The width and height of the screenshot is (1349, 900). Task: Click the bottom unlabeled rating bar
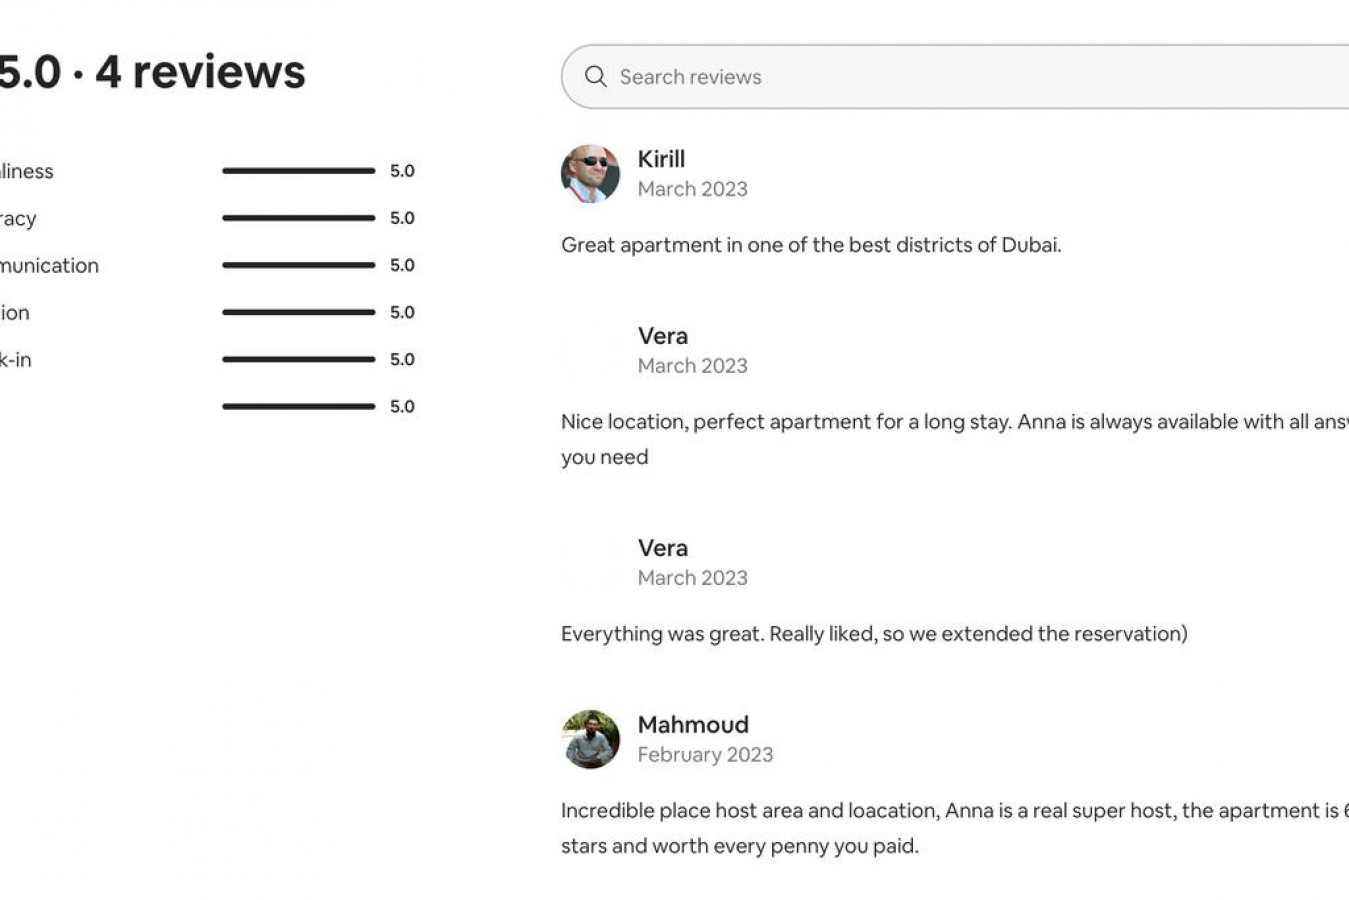[x=298, y=406]
